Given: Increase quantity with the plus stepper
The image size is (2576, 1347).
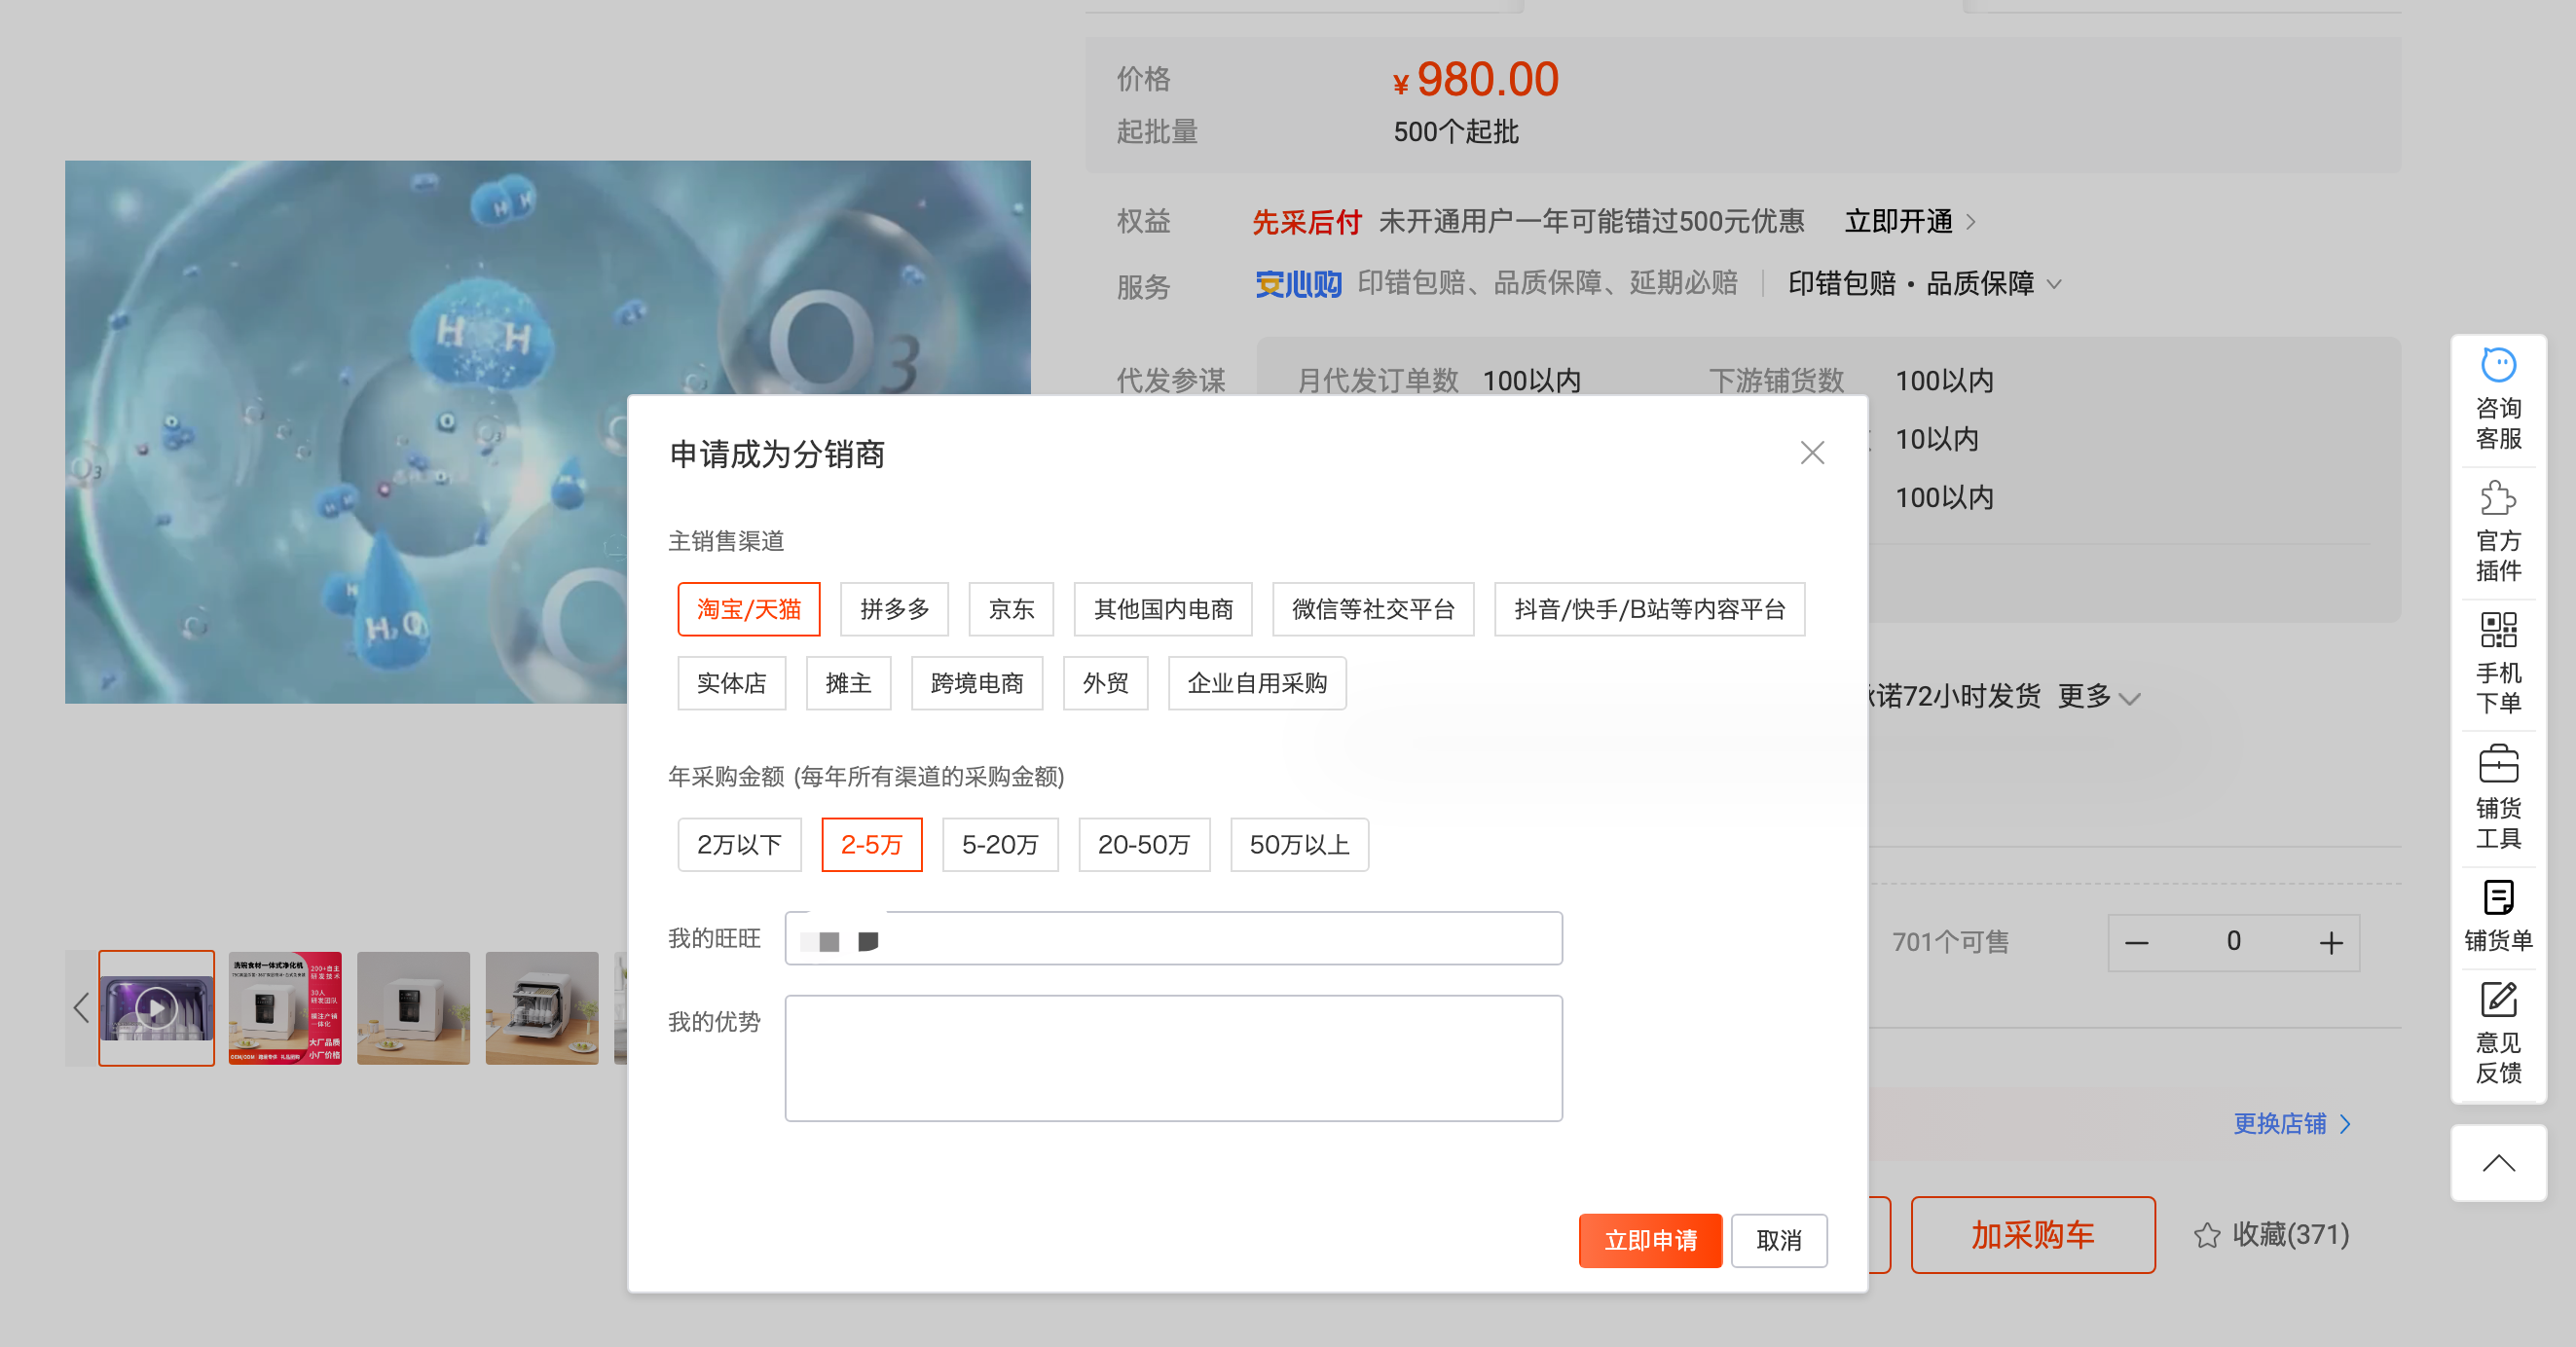Looking at the screenshot, I should tap(2330, 943).
